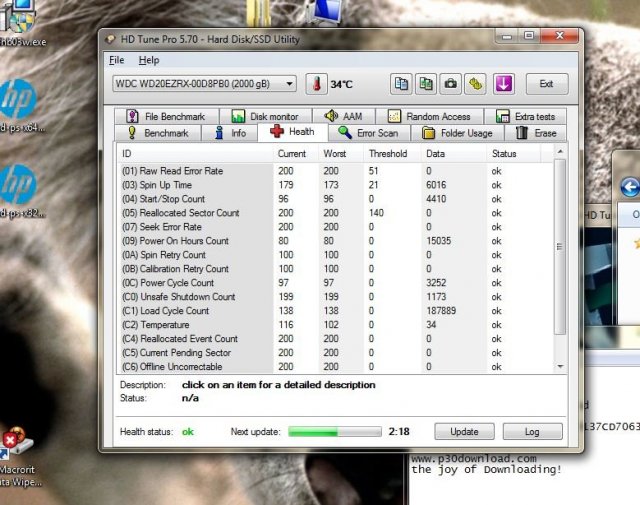This screenshot has width=640, height=505.
Task: Click the purple down arrow icon
Action: coord(503,84)
